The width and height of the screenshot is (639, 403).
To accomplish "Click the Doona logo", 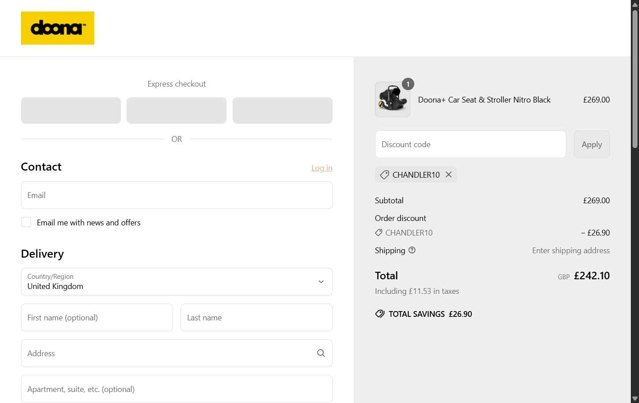I will pyautogui.click(x=57, y=28).
